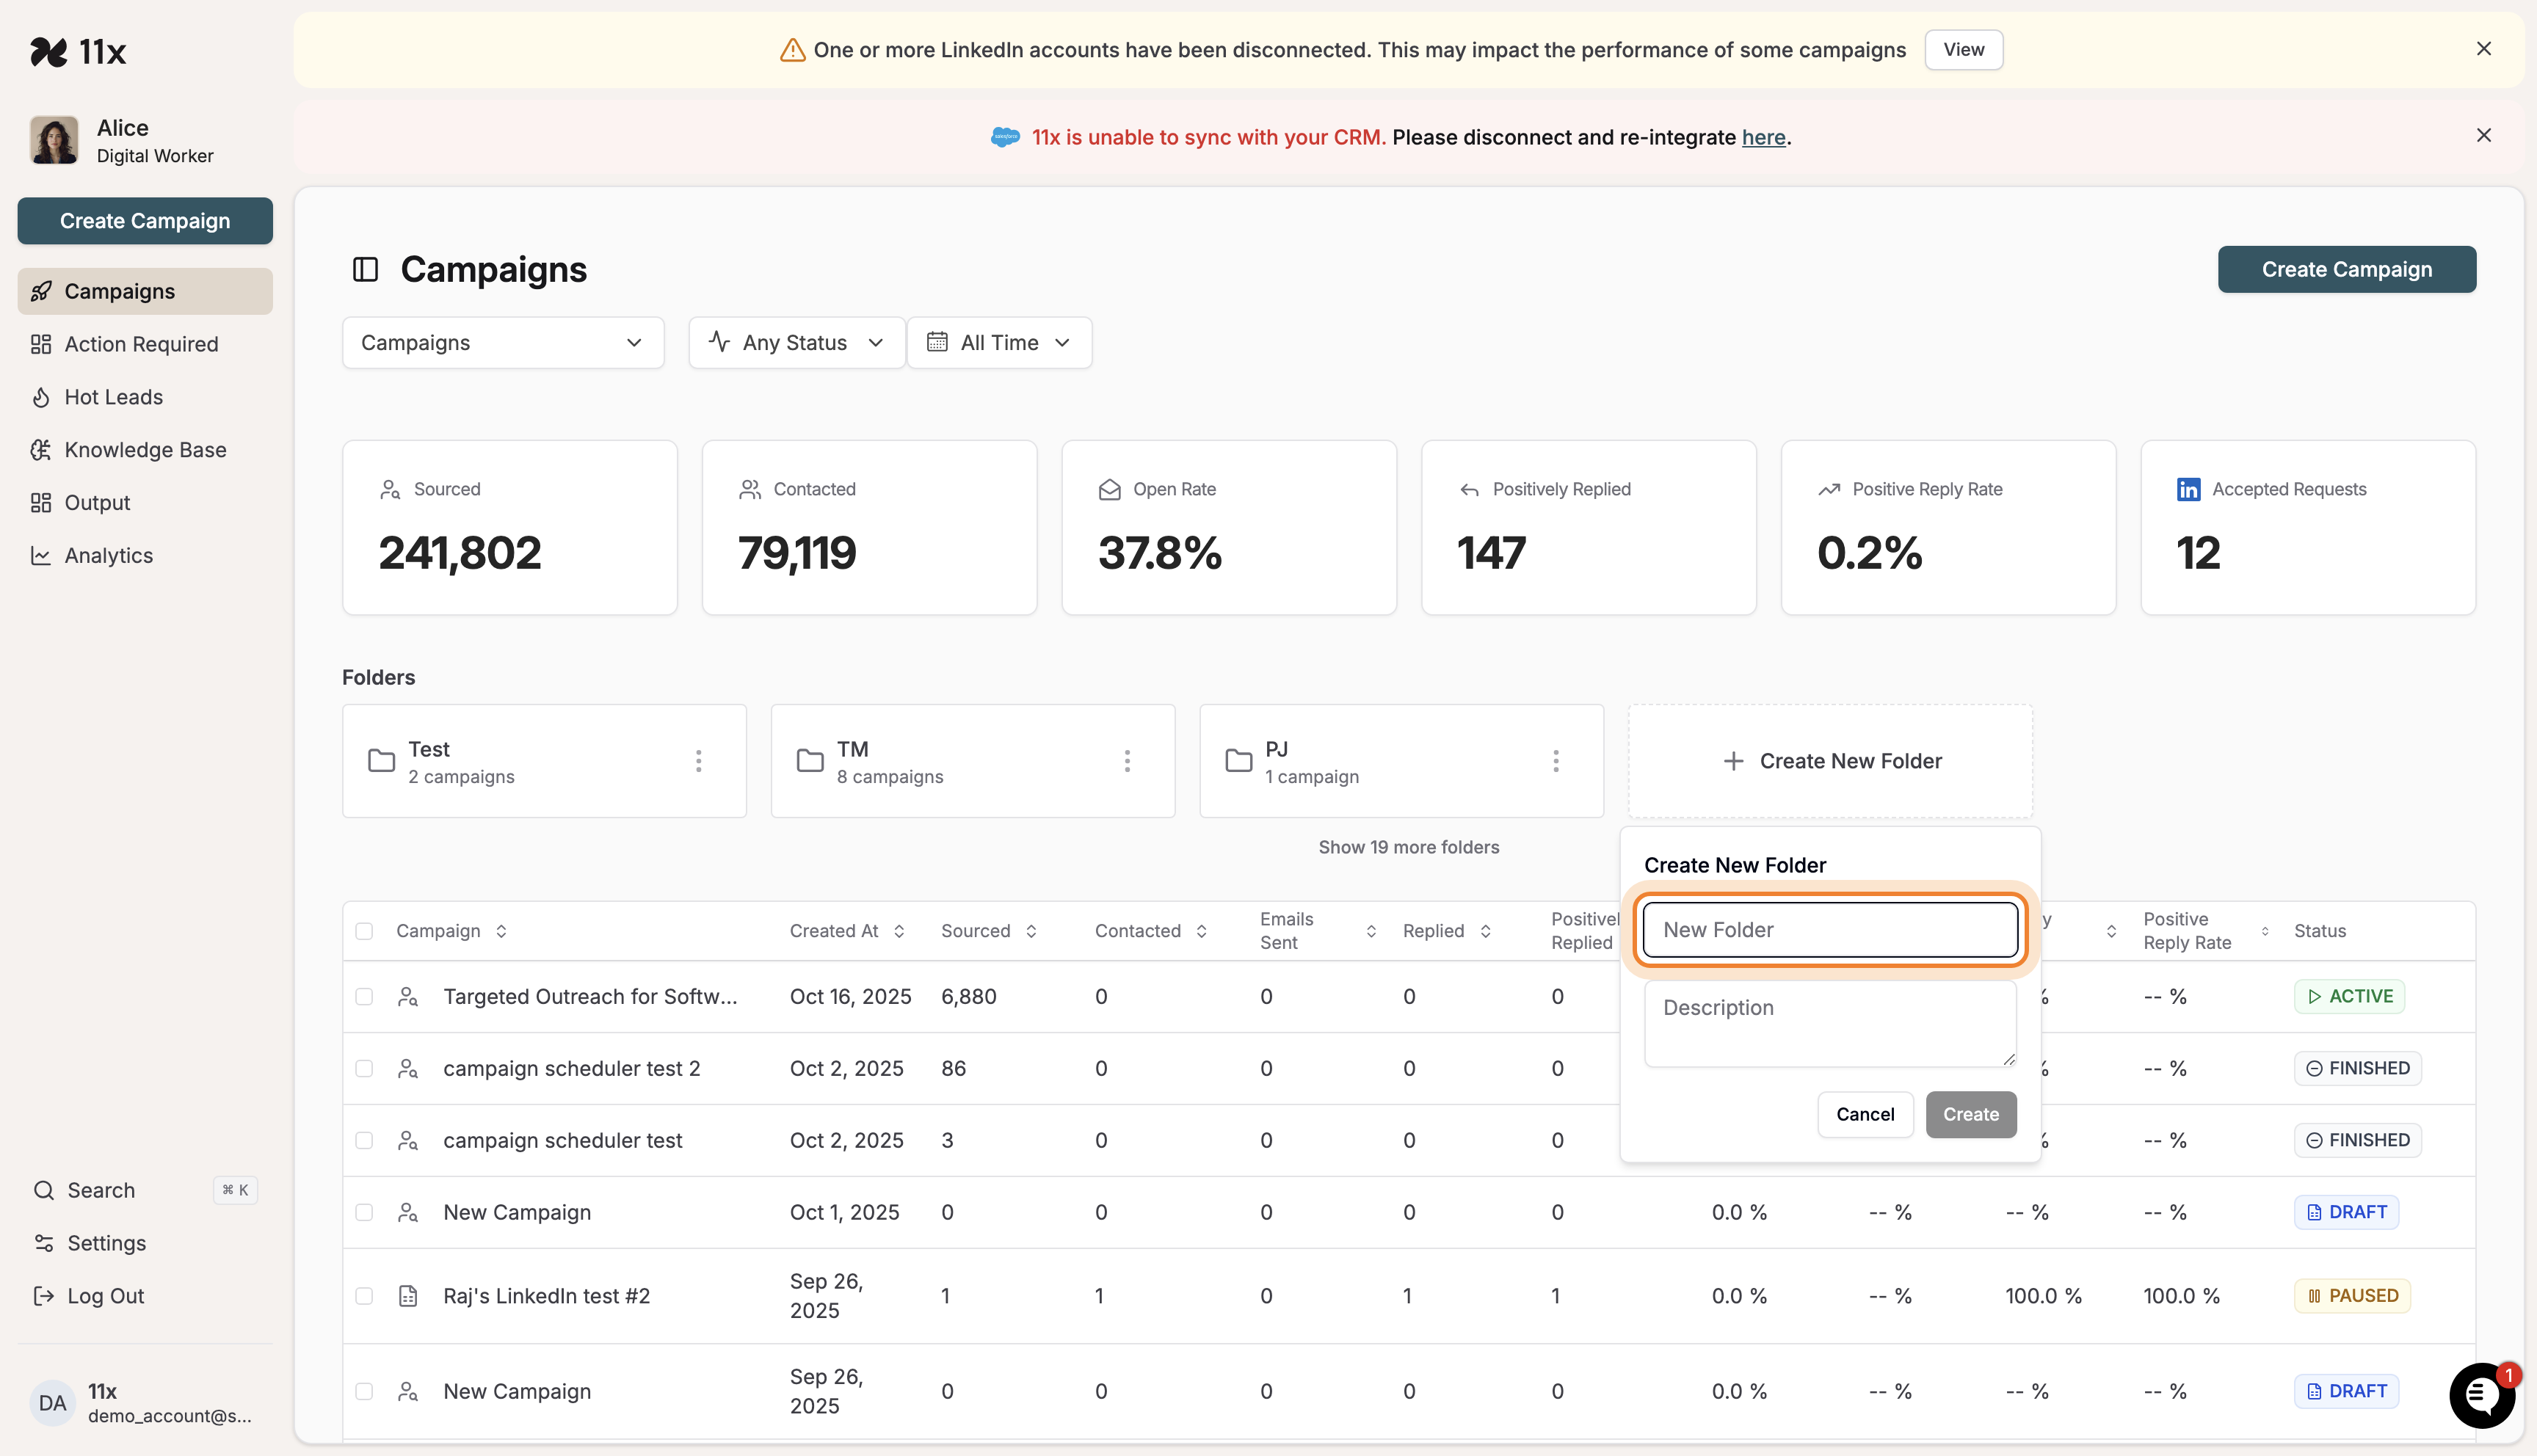Image resolution: width=2537 pixels, height=1456 pixels.
Task: Open three-dot menu on TM folder
Action: pyautogui.click(x=1127, y=761)
